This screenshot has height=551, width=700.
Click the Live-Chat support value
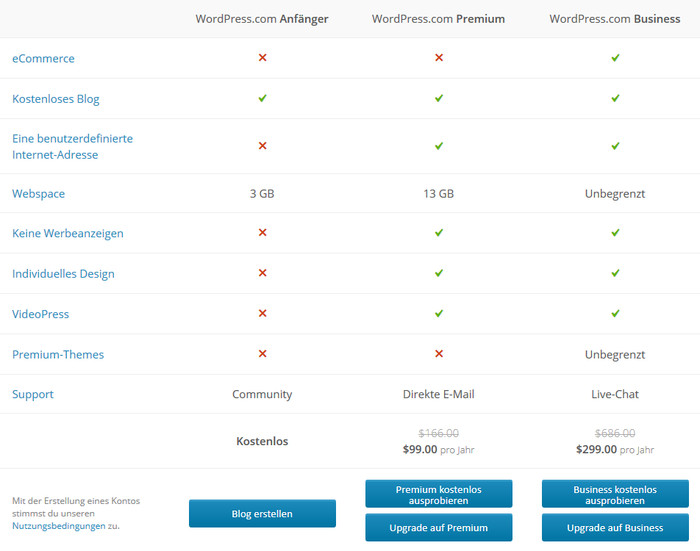click(x=615, y=394)
